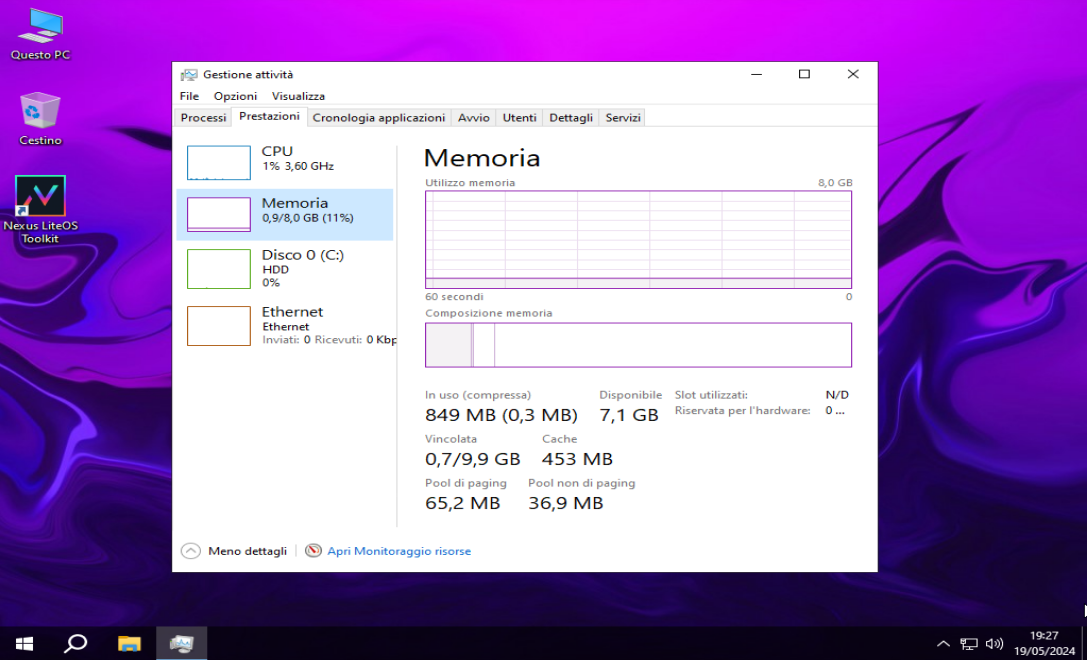Switch to the Processi tab
1087x660 pixels.
tap(203, 118)
